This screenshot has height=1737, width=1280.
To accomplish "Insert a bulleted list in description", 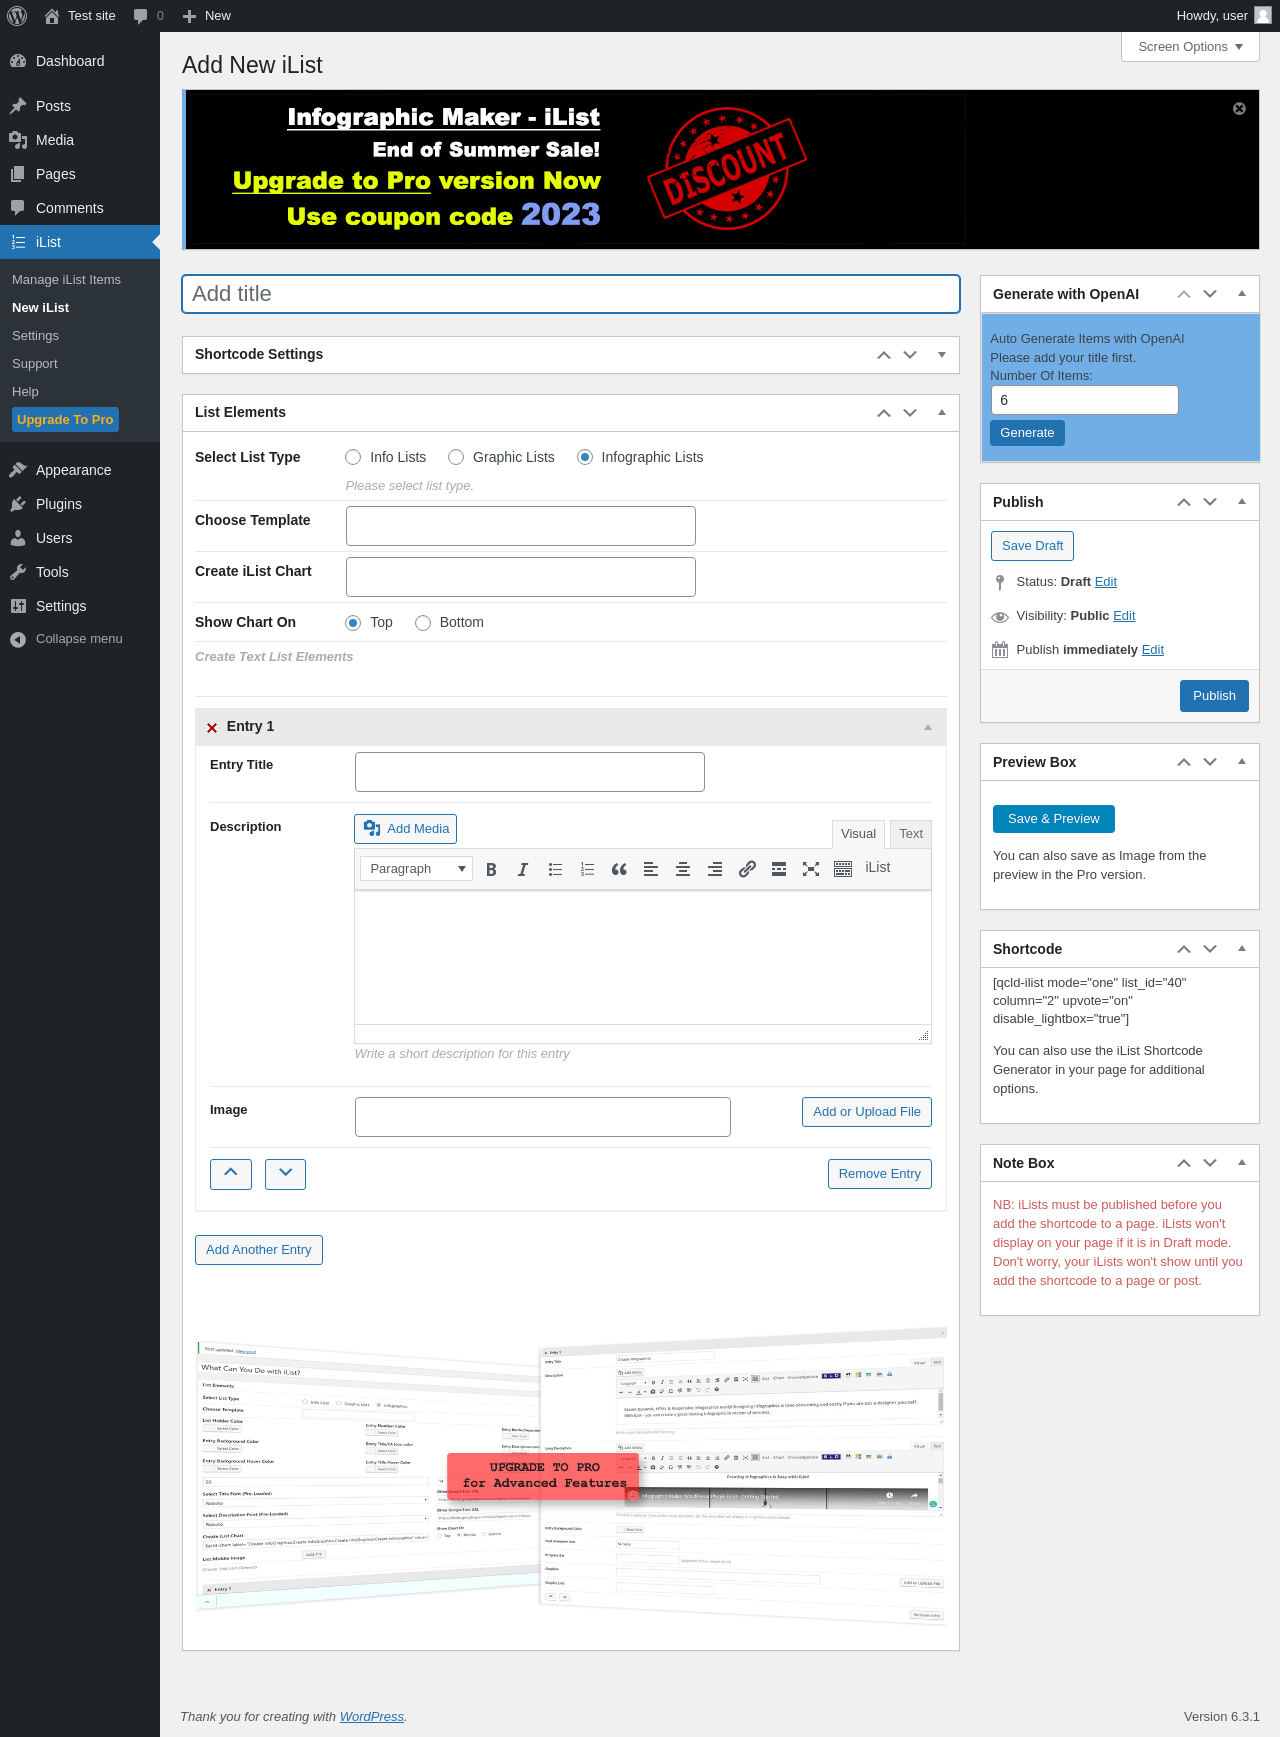I will pos(555,869).
